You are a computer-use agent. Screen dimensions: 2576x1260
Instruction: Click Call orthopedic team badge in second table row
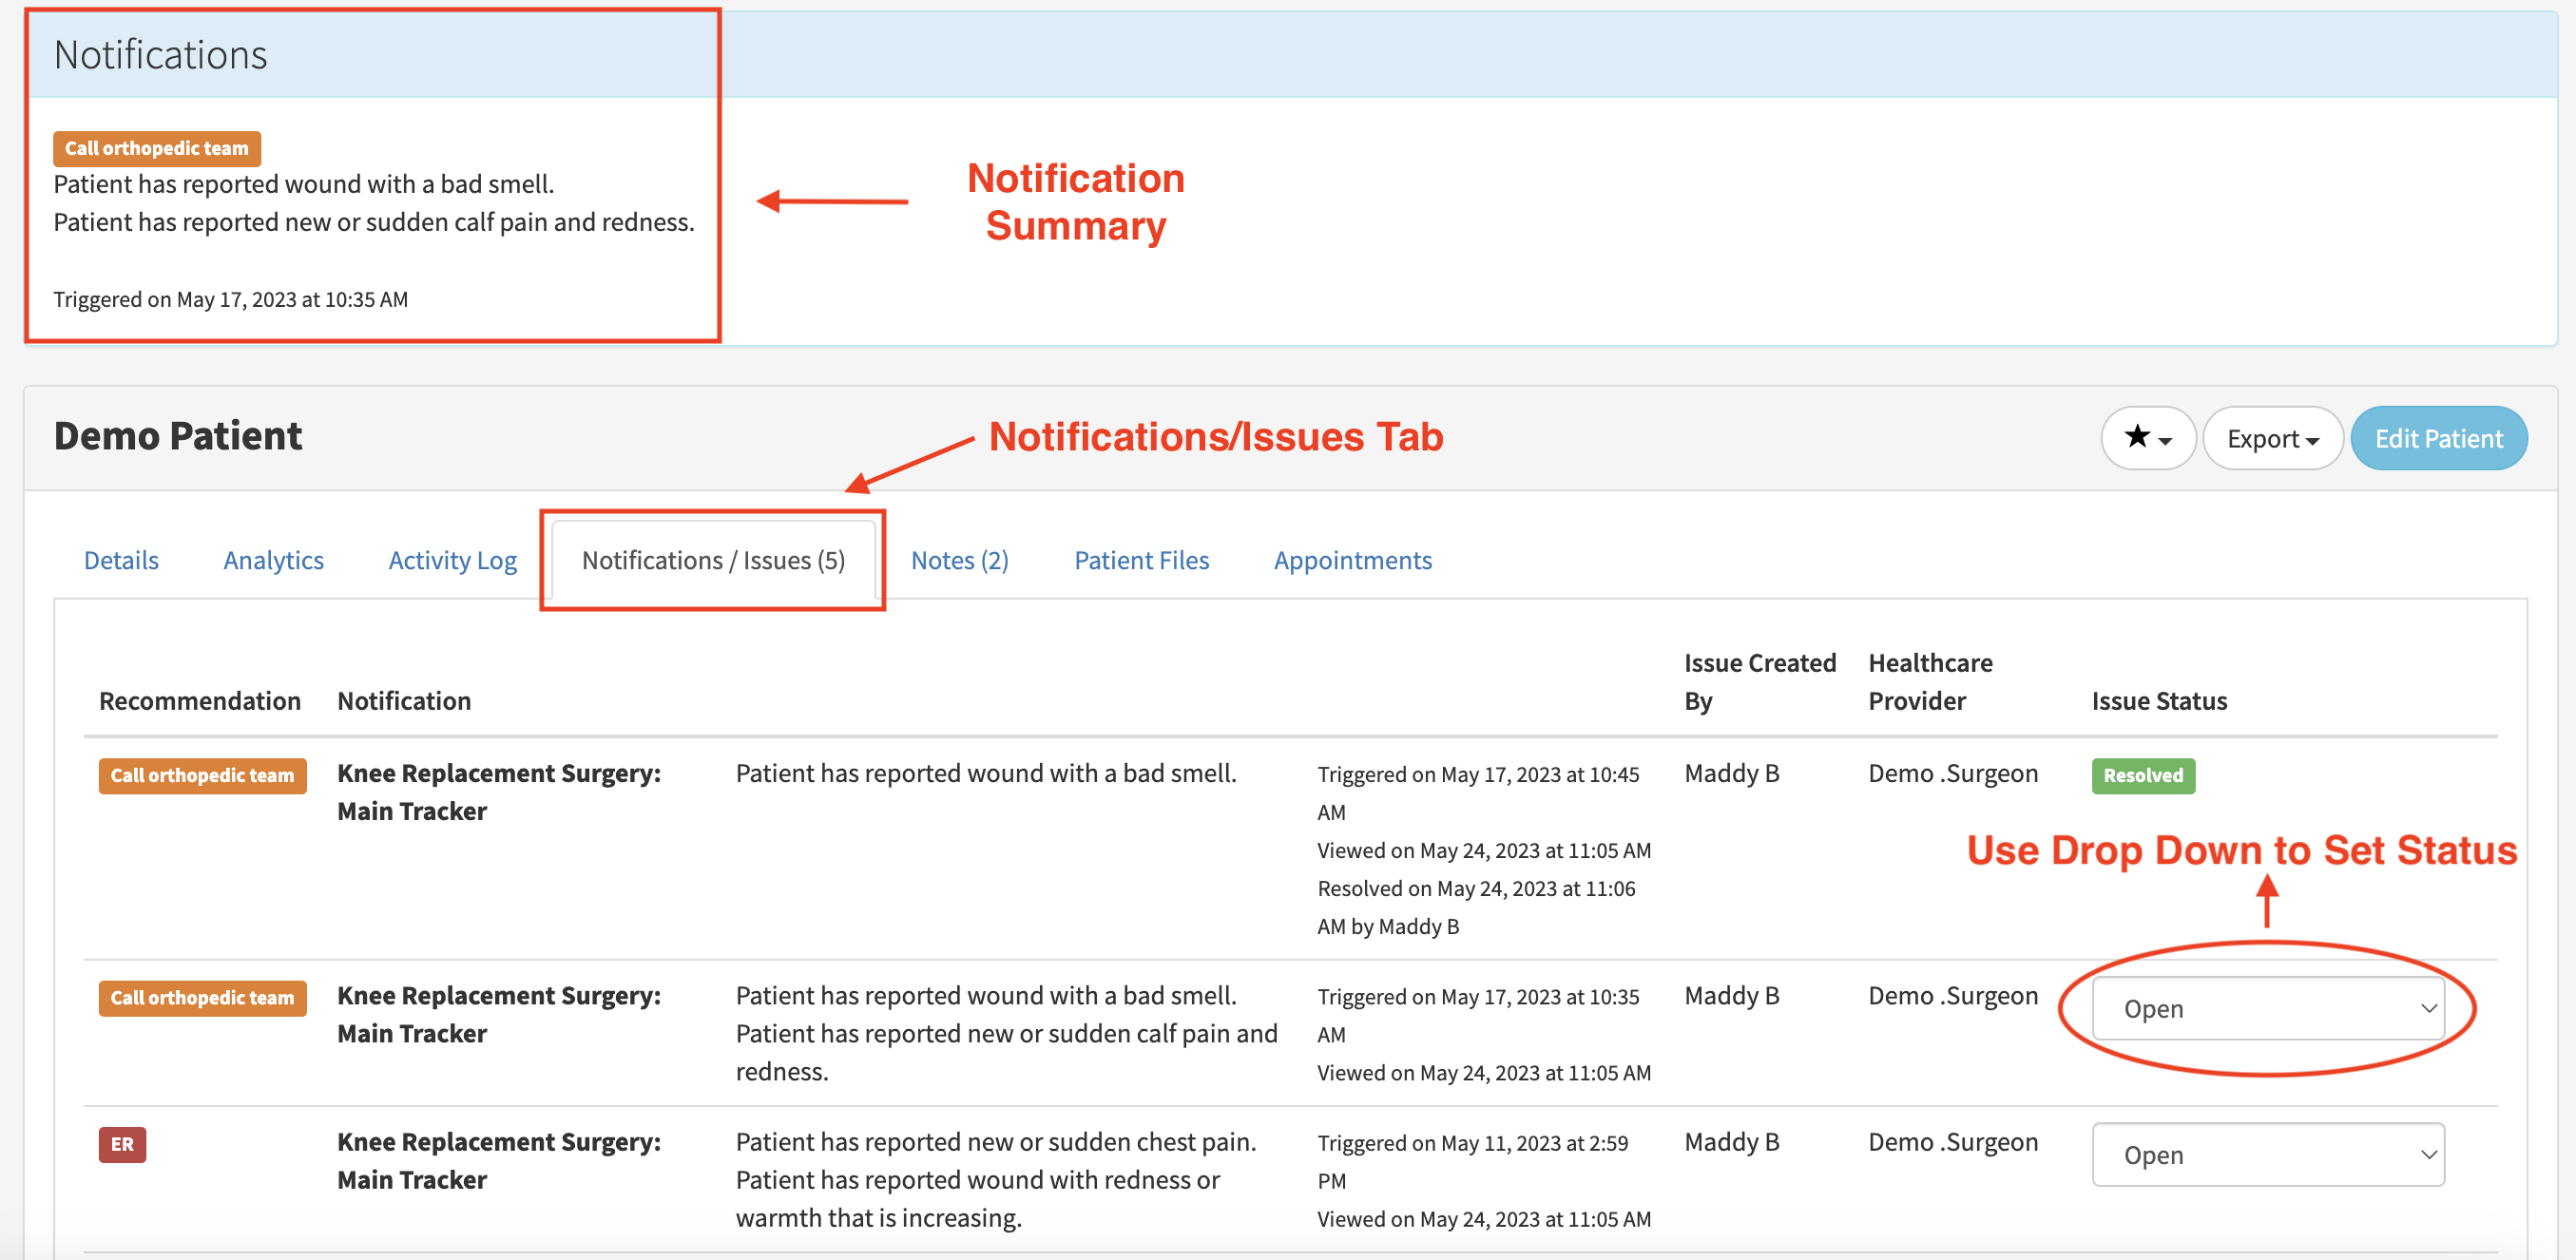pyautogui.click(x=202, y=997)
